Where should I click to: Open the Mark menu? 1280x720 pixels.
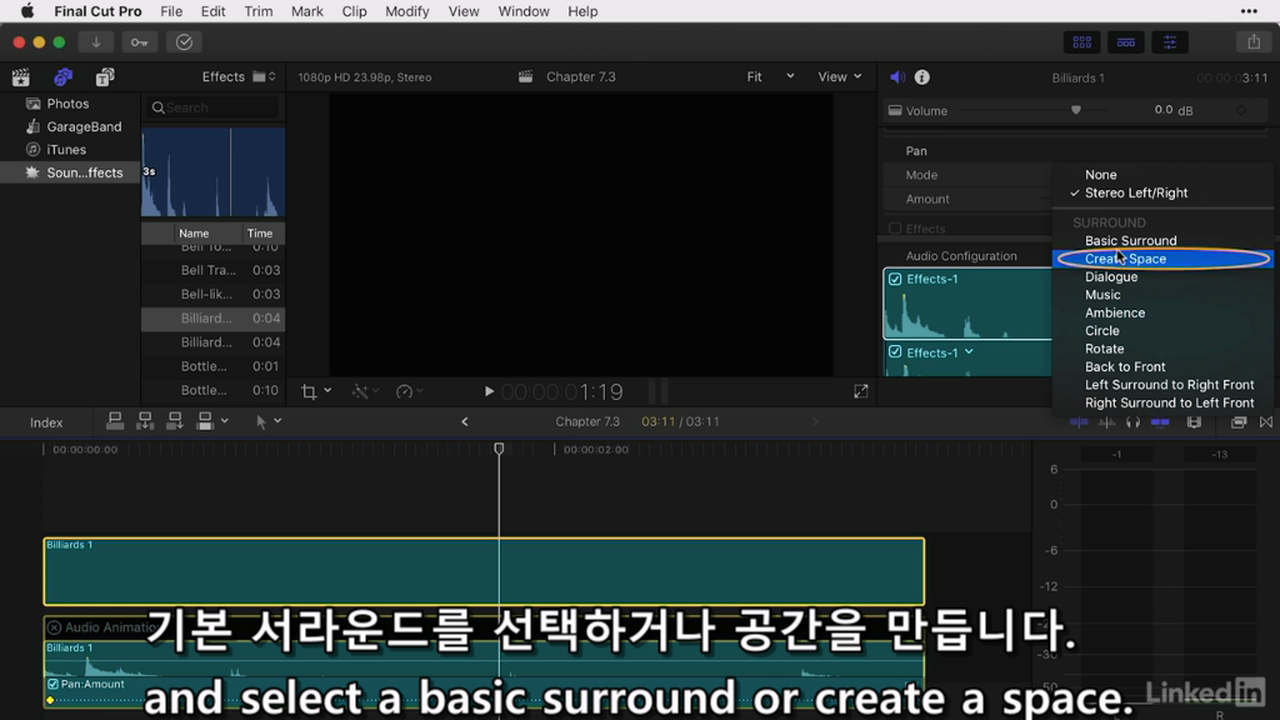click(x=307, y=11)
